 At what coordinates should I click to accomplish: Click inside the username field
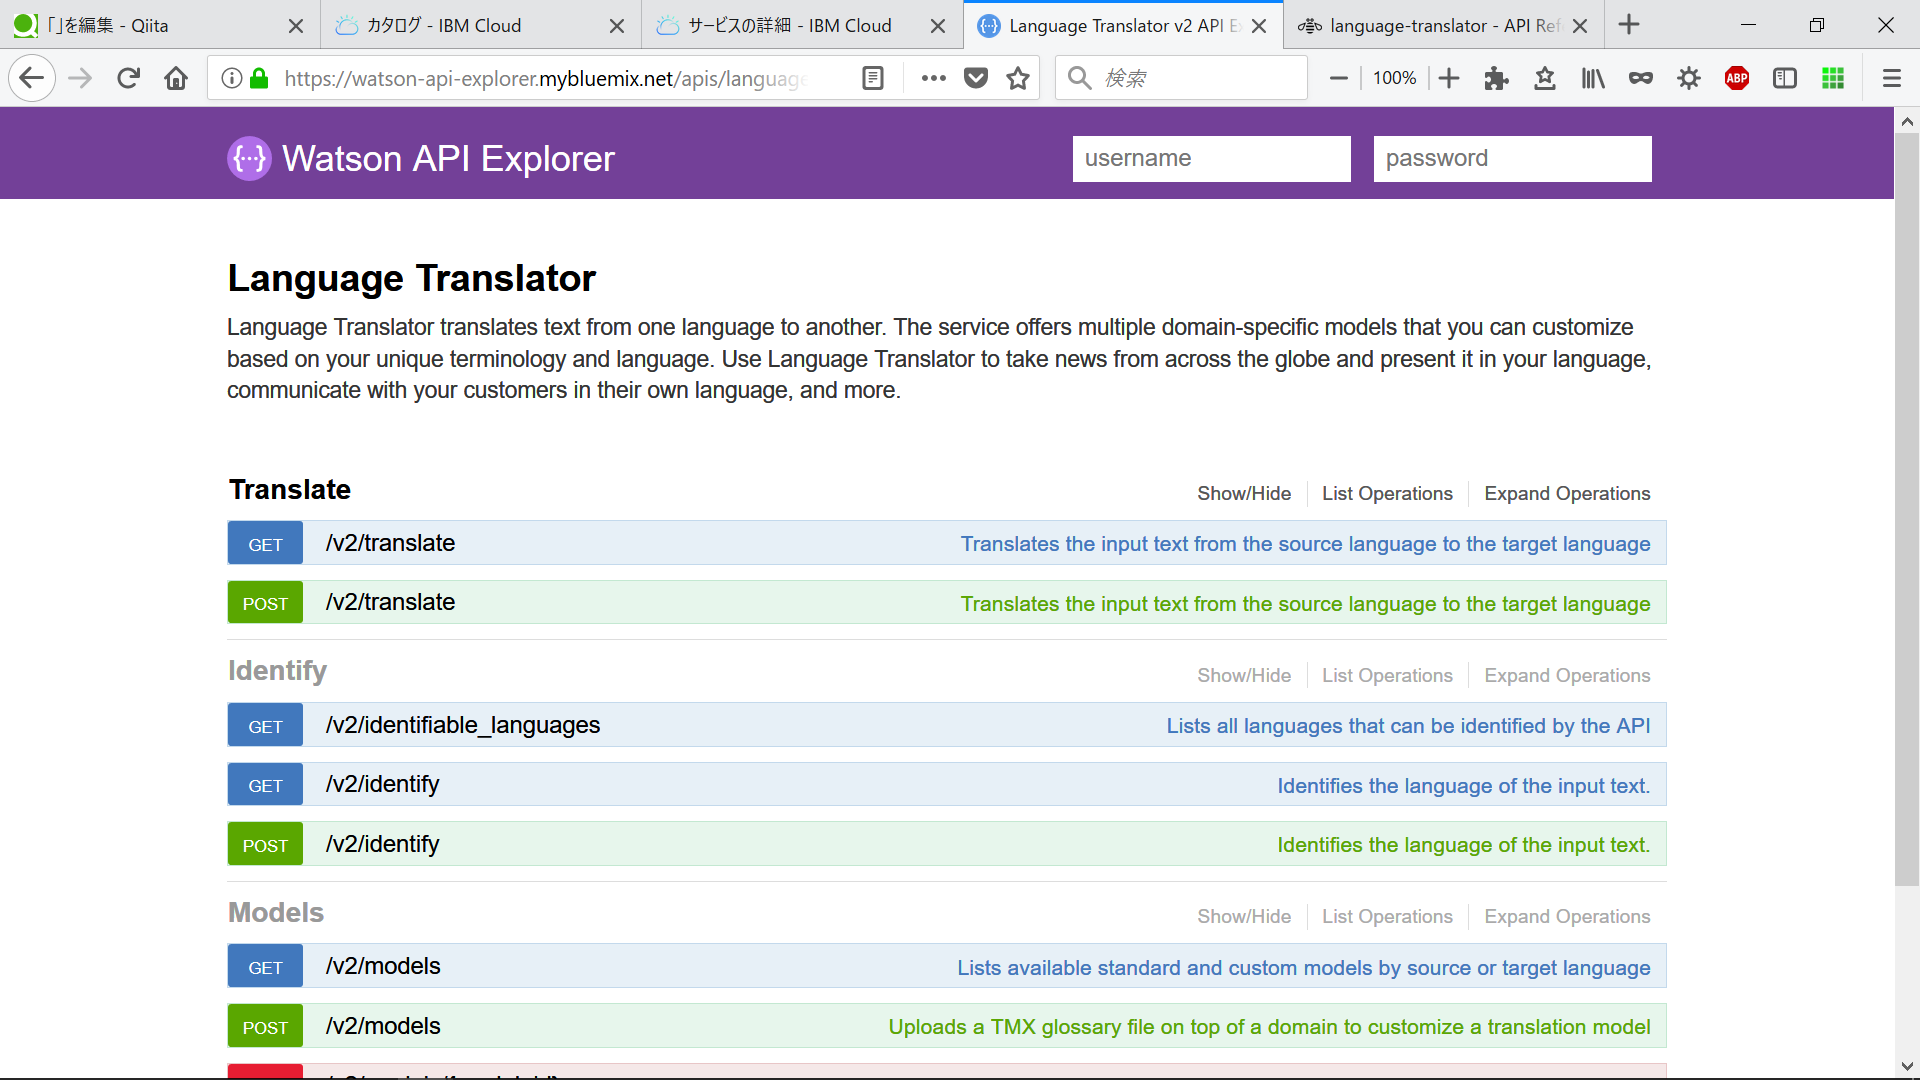pyautogui.click(x=1211, y=158)
